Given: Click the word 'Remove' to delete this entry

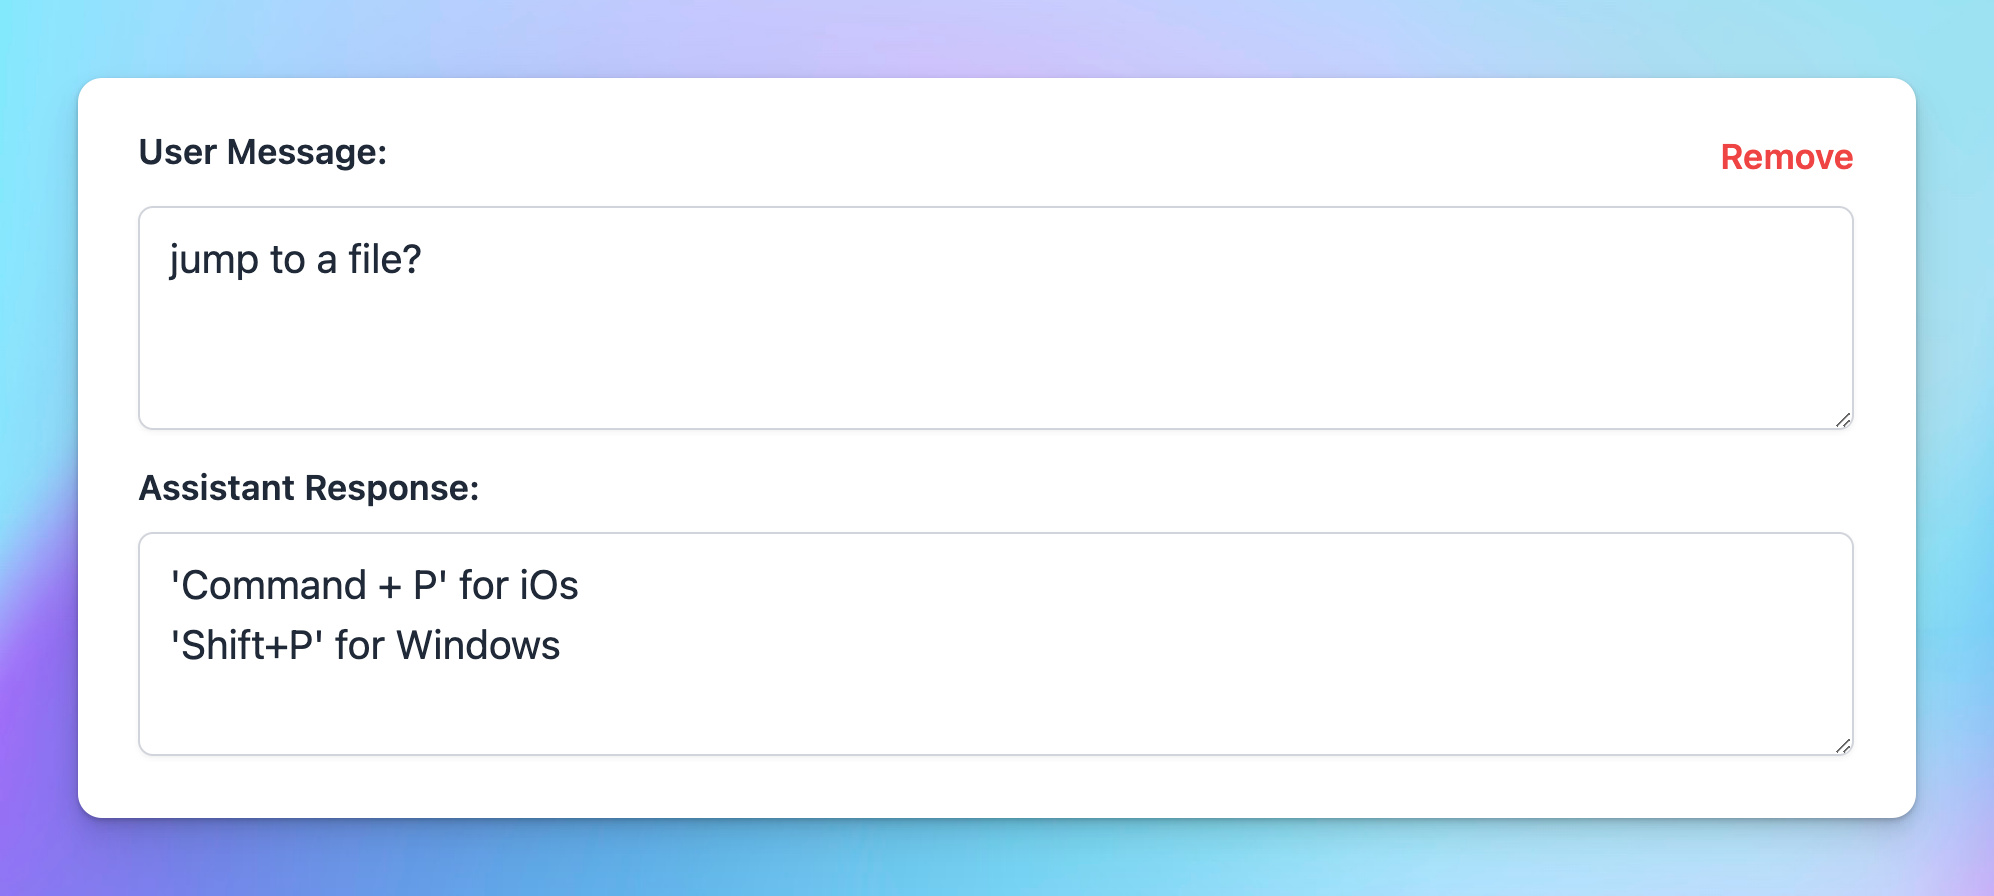Looking at the screenshot, I should coord(1786,157).
